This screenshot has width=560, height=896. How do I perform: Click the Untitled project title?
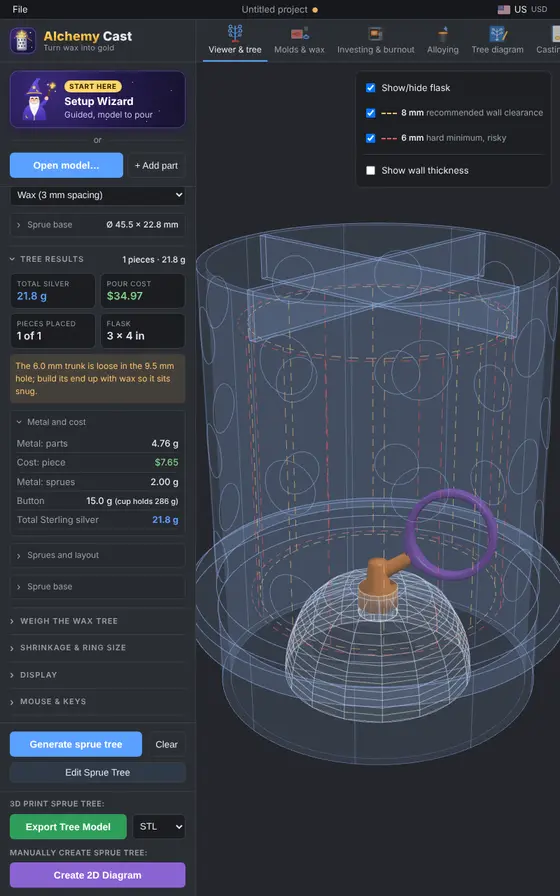click(274, 10)
